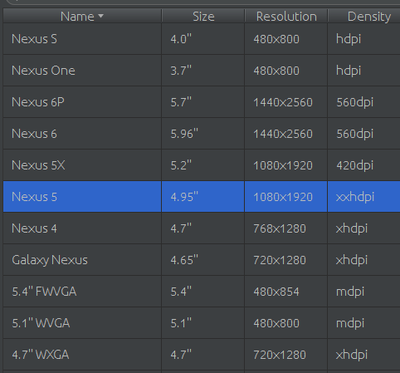Click the 5.4" size cell of FWVGA row

click(203, 292)
